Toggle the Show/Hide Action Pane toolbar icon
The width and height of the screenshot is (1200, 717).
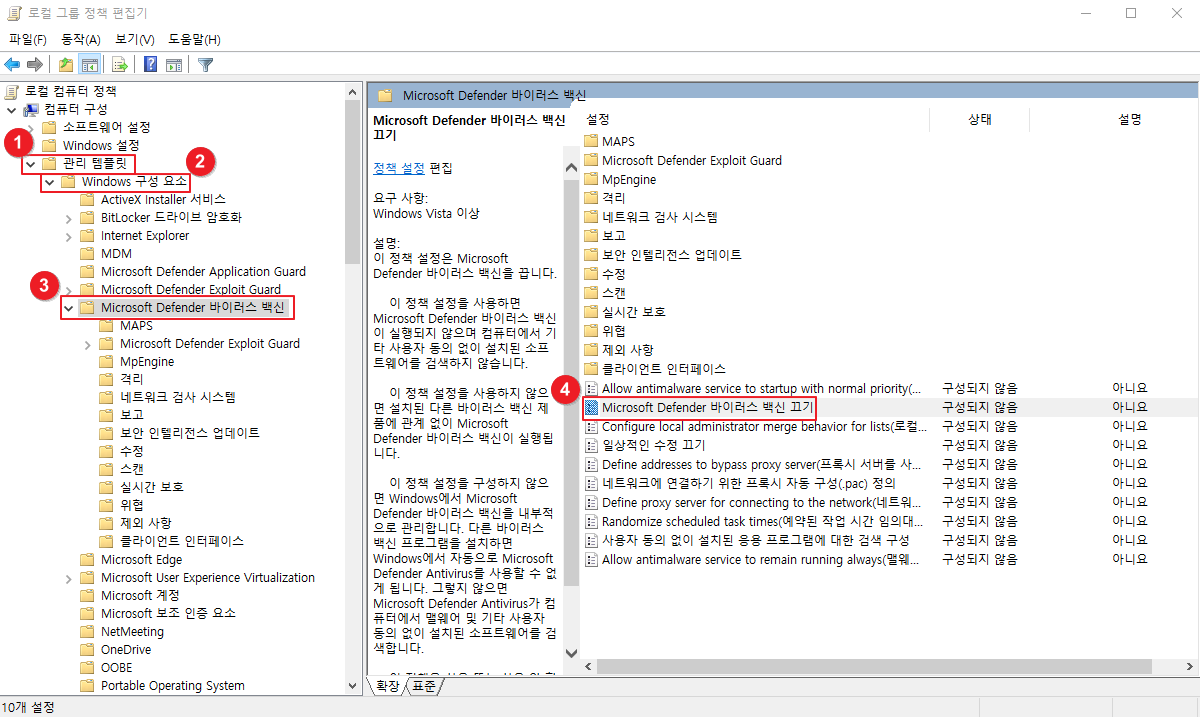pyautogui.click(x=174, y=64)
